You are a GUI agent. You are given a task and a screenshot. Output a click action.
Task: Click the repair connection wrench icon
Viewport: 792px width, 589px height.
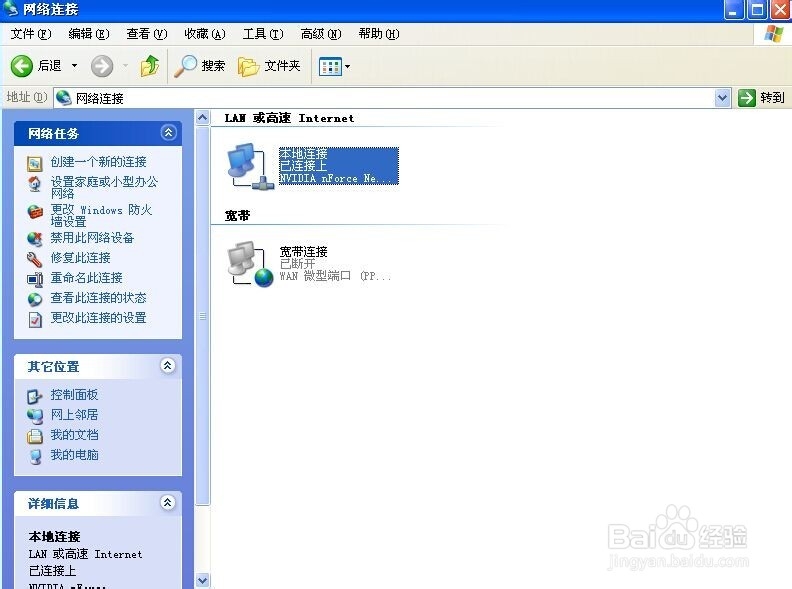point(34,259)
